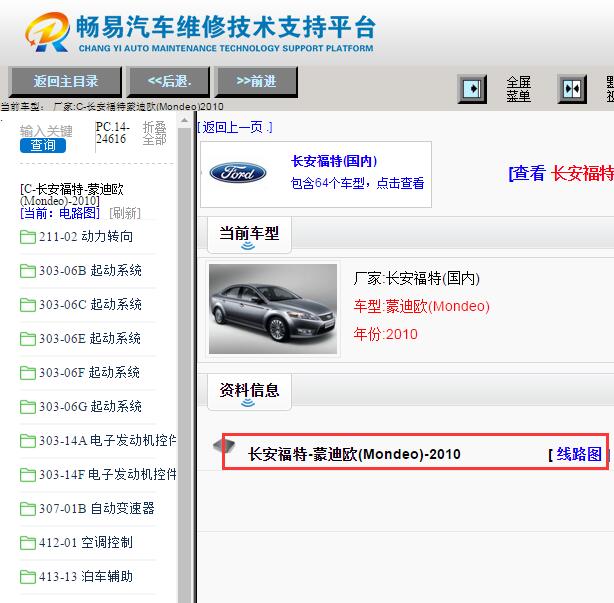Collapse the 当前车型 section header

coord(249,235)
